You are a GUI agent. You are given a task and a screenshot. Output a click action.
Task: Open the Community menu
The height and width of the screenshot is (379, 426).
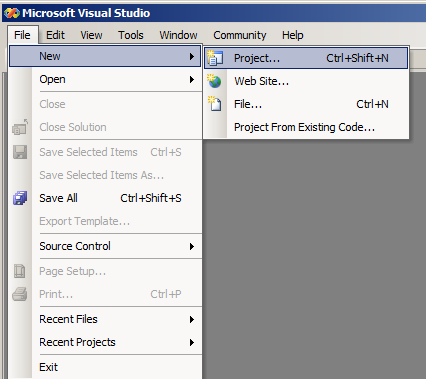(x=240, y=35)
